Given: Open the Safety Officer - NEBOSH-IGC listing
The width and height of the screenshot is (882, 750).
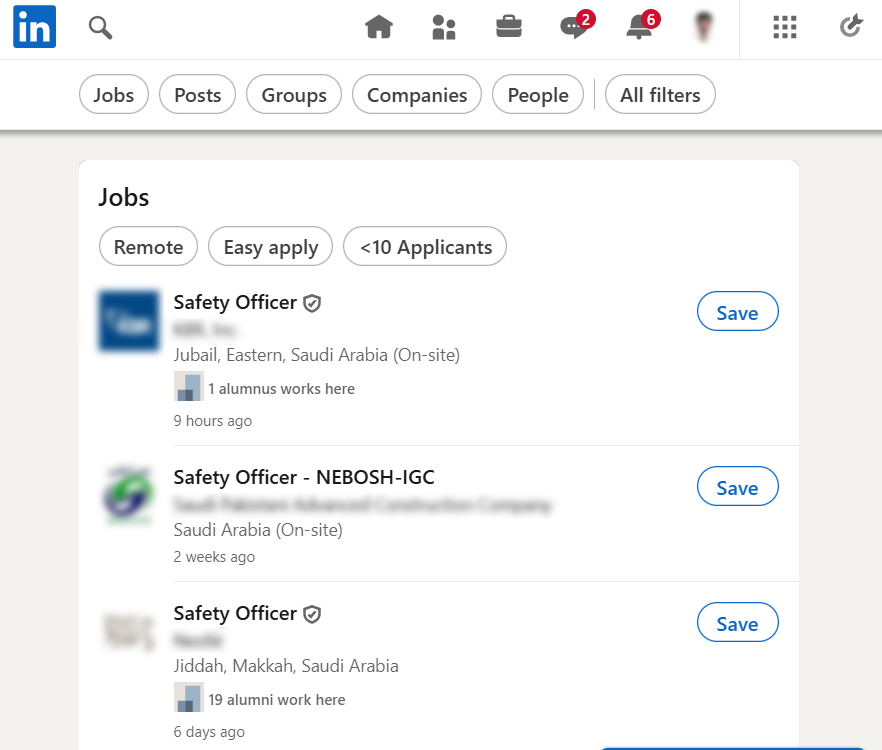Looking at the screenshot, I should [x=304, y=477].
